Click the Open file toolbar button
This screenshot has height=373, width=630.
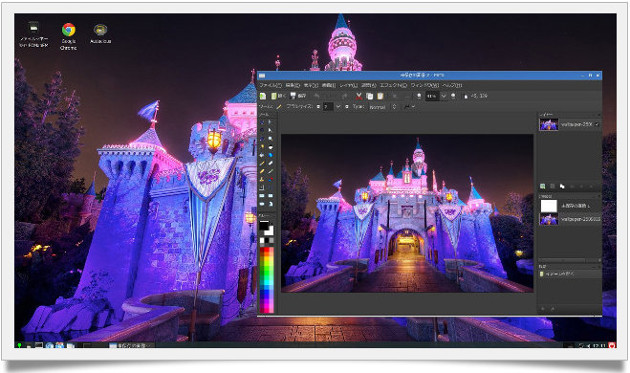(x=277, y=96)
